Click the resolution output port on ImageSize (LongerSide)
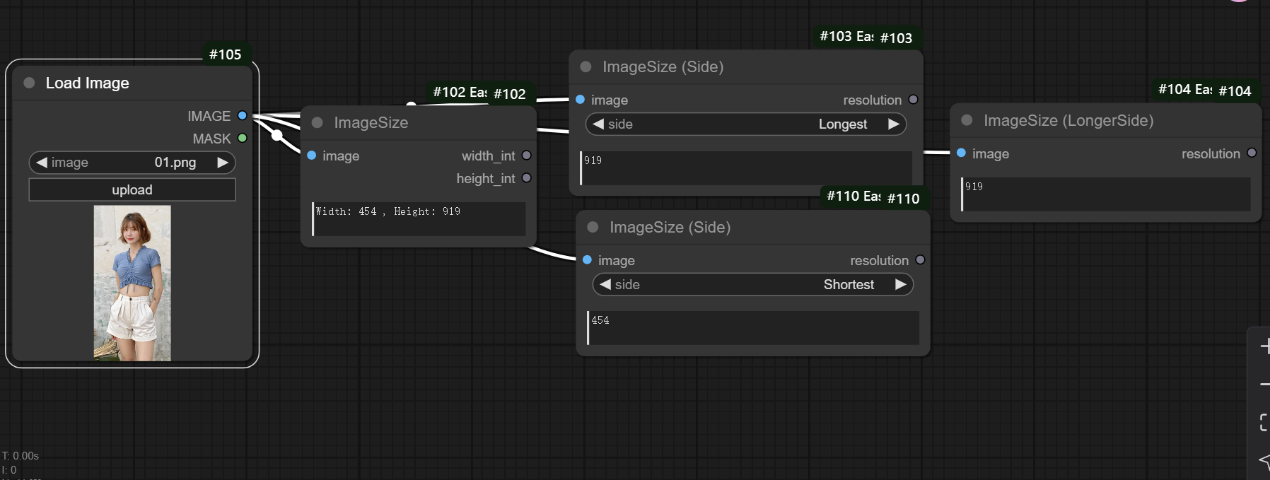This screenshot has width=1270, height=480. [x=1251, y=154]
